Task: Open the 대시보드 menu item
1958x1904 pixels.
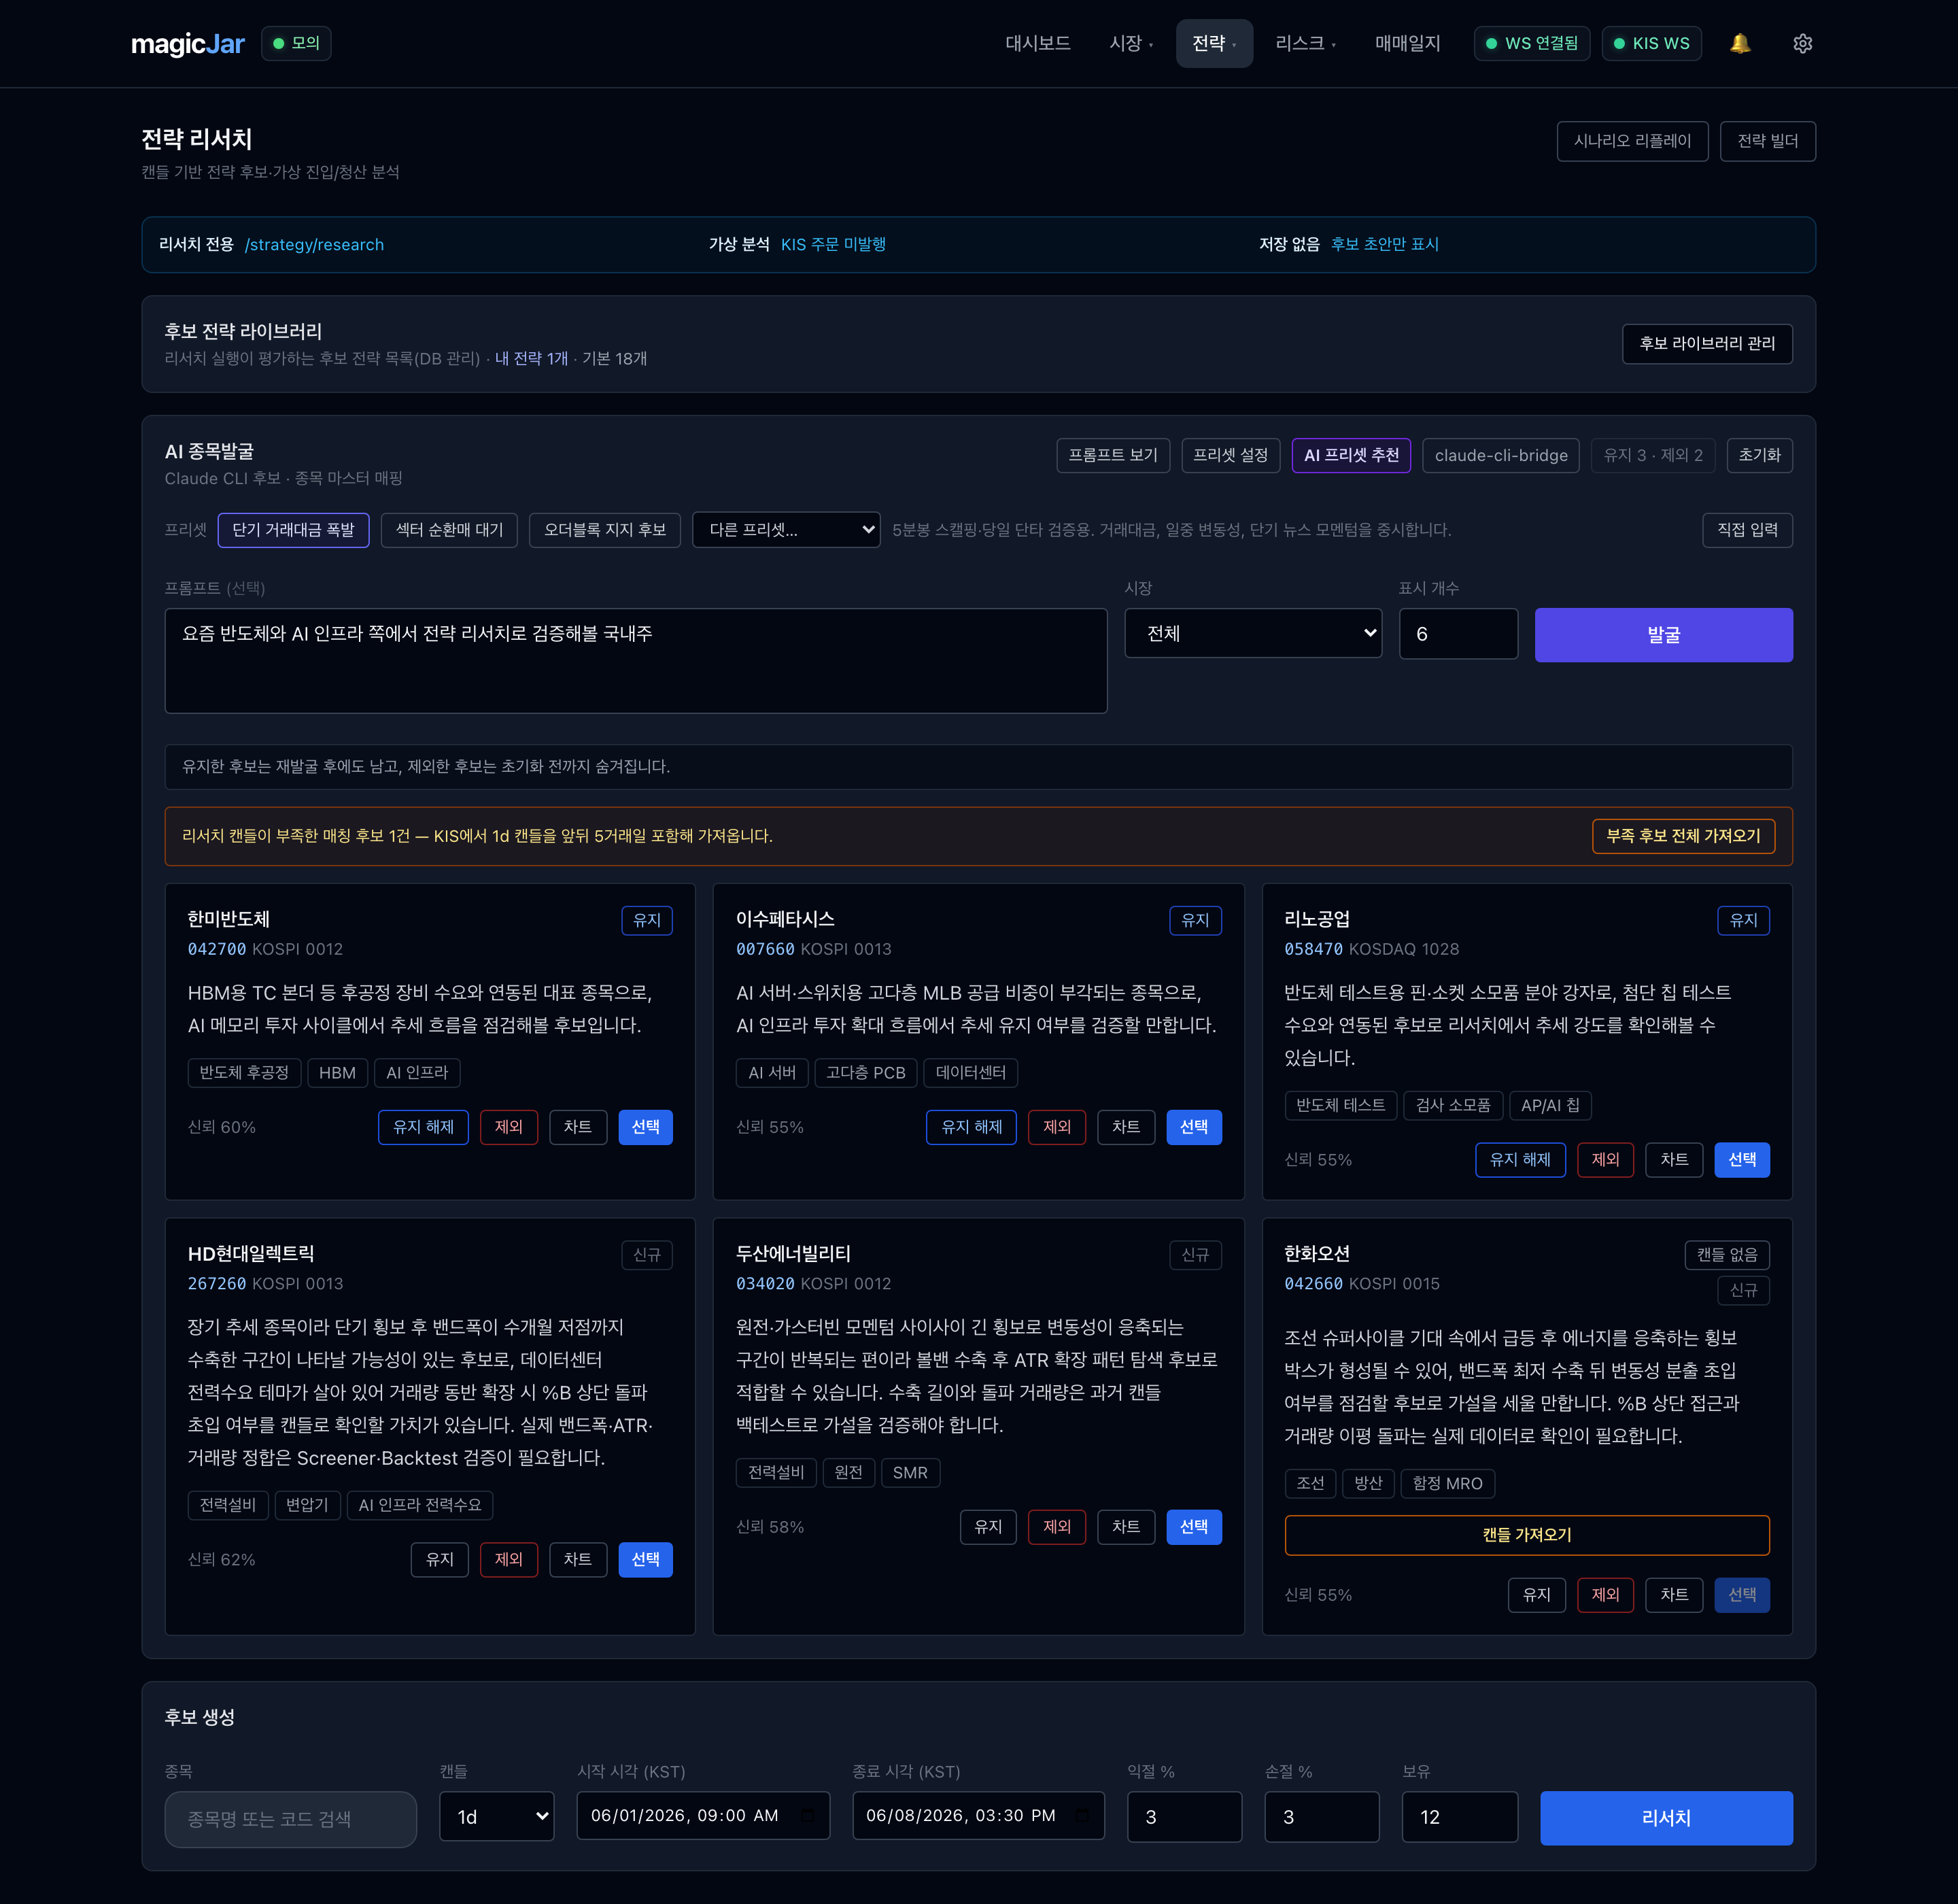Action: [1038, 43]
